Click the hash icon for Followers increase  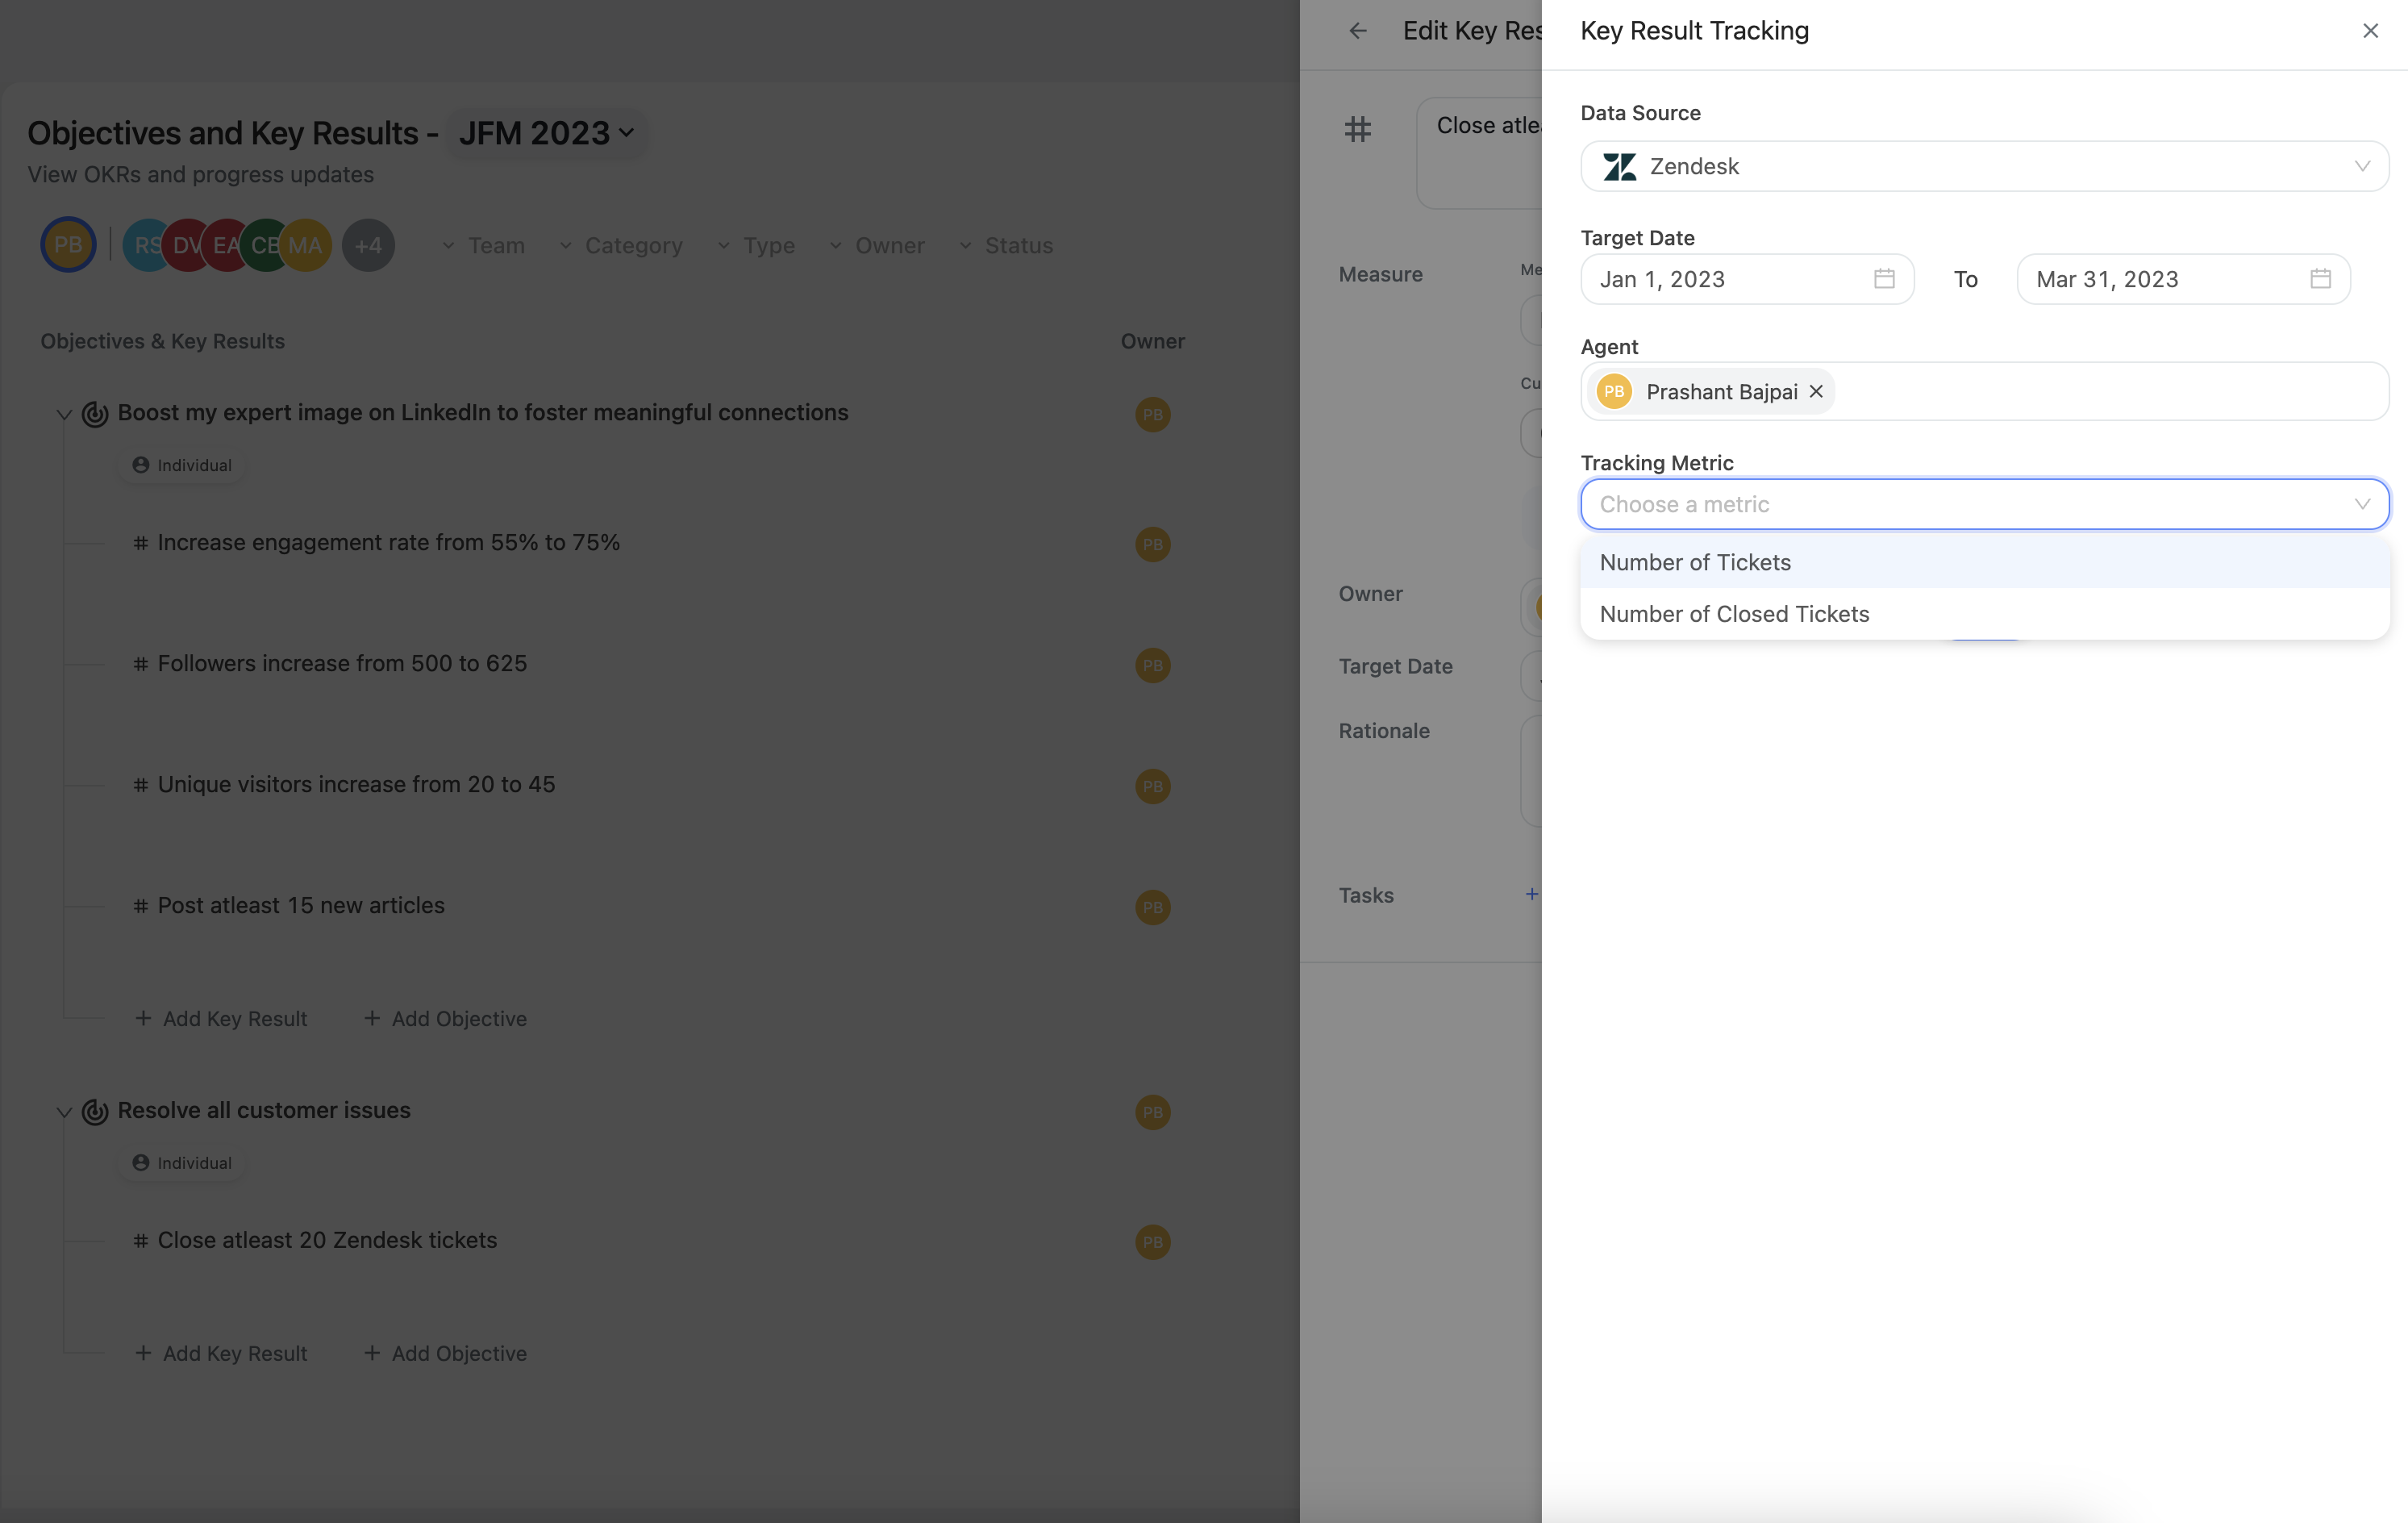[x=141, y=665]
